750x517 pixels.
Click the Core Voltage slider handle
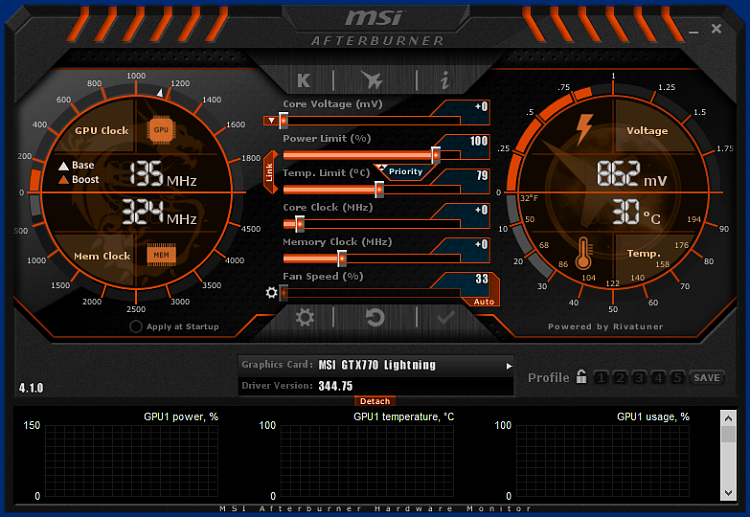284,121
